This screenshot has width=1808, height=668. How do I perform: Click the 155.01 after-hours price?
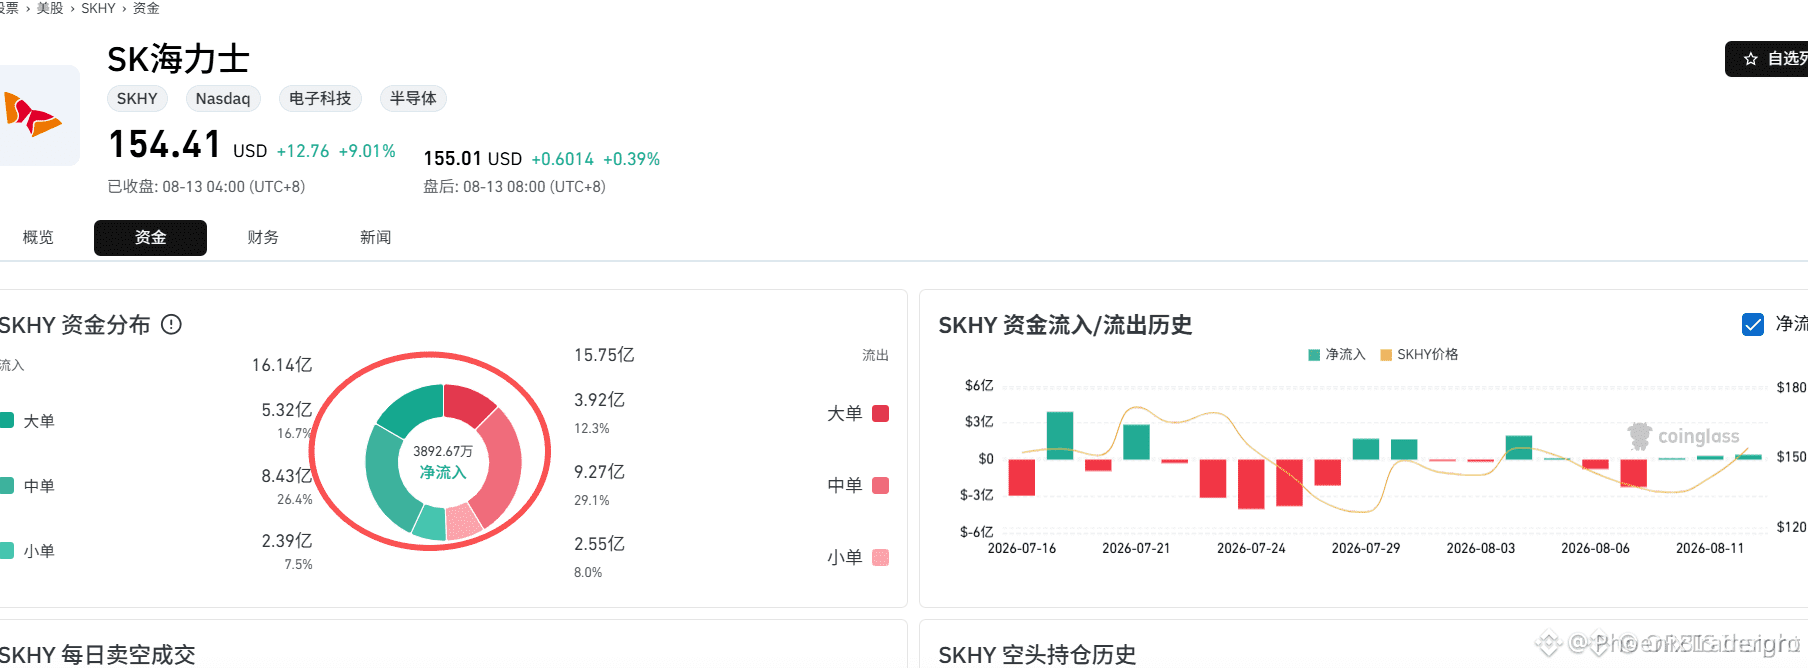coord(453,158)
